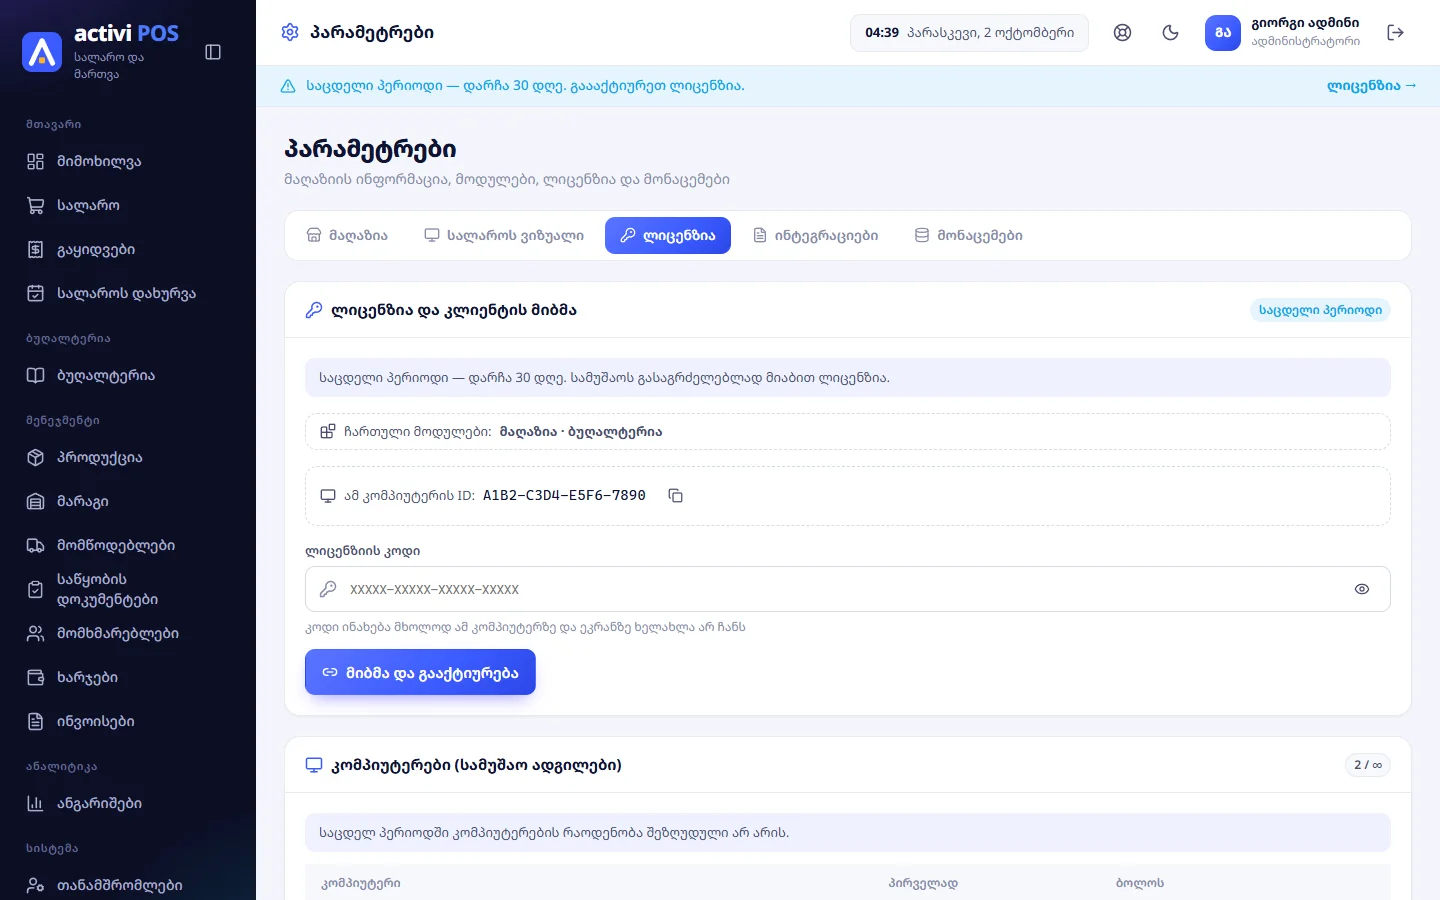This screenshot has width=1440, height=900.
Task: Click the 2 / ∞ computers count badge
Action: click(x=1368, y=765)
